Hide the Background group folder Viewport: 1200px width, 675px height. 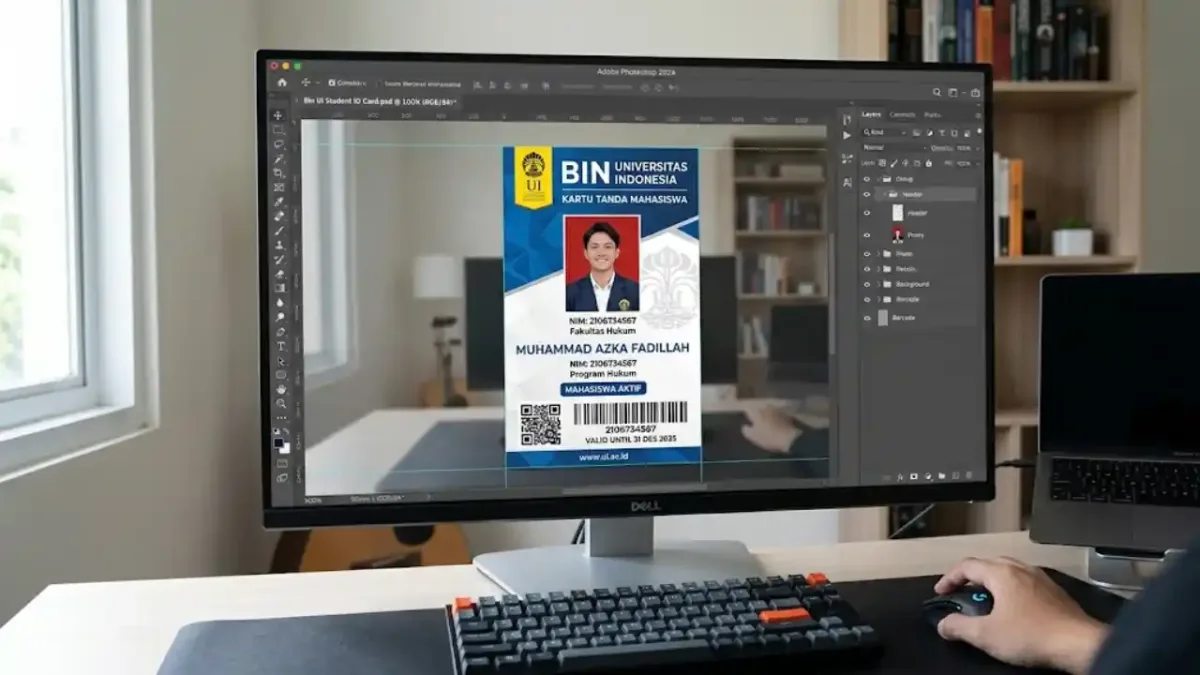867,284
